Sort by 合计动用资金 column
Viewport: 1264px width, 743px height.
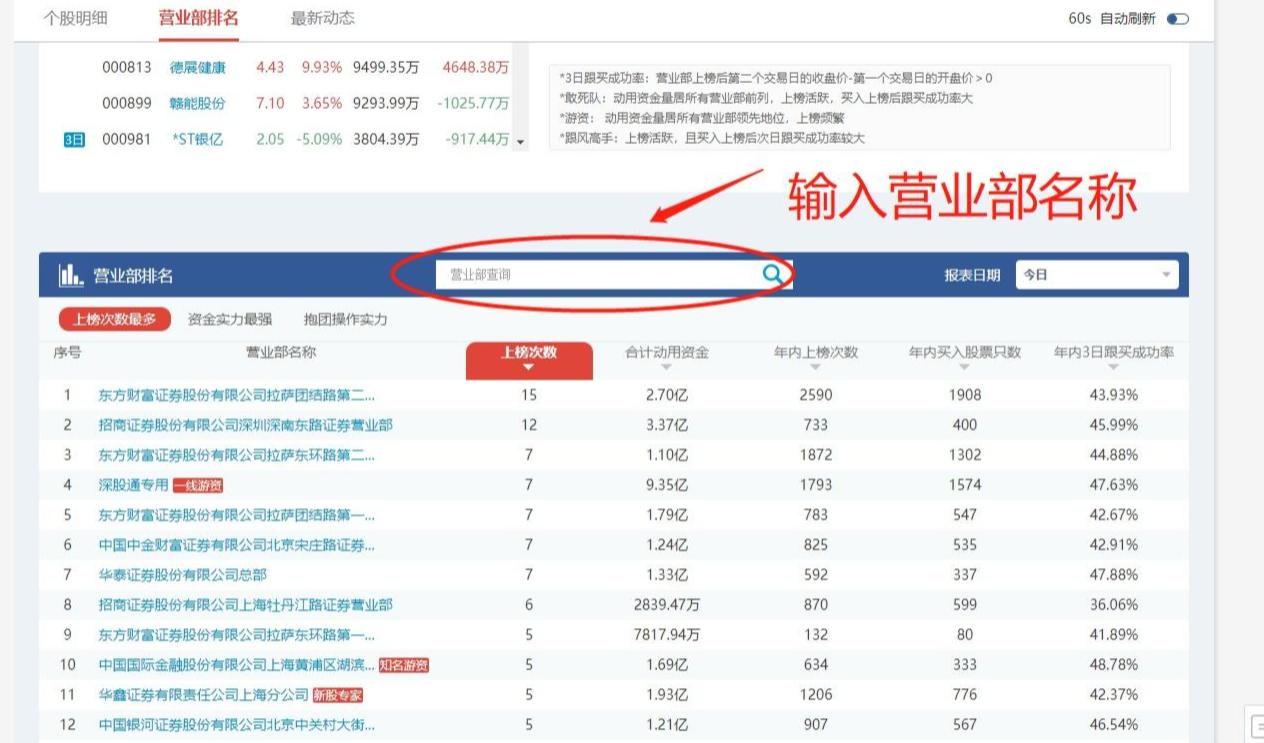click(x=666, y=358)
